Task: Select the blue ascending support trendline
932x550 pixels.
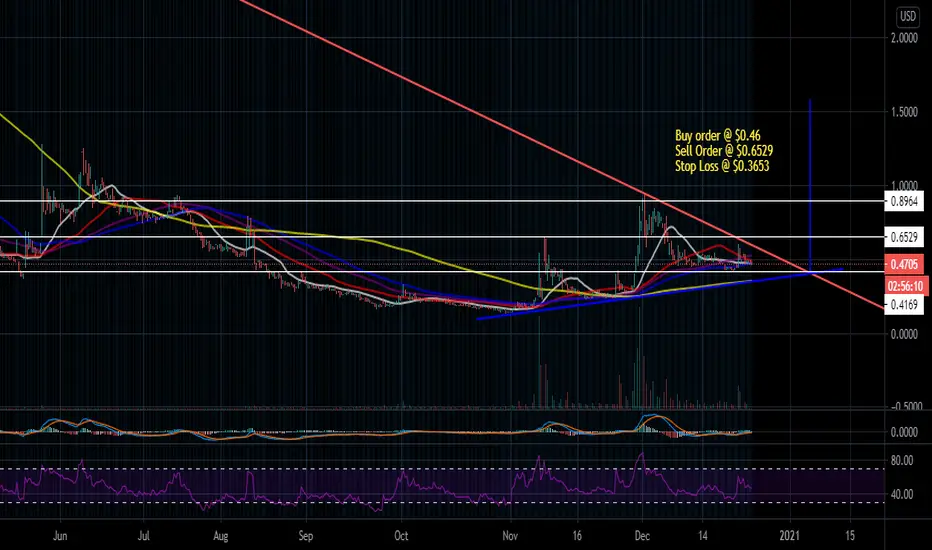Action: [x=660, y=293]
